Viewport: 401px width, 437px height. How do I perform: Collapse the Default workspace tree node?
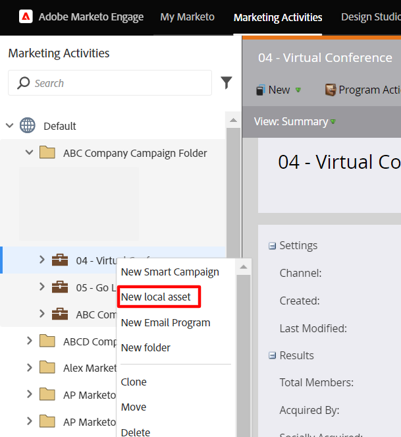pyautogui.click(x=10, y=126)
